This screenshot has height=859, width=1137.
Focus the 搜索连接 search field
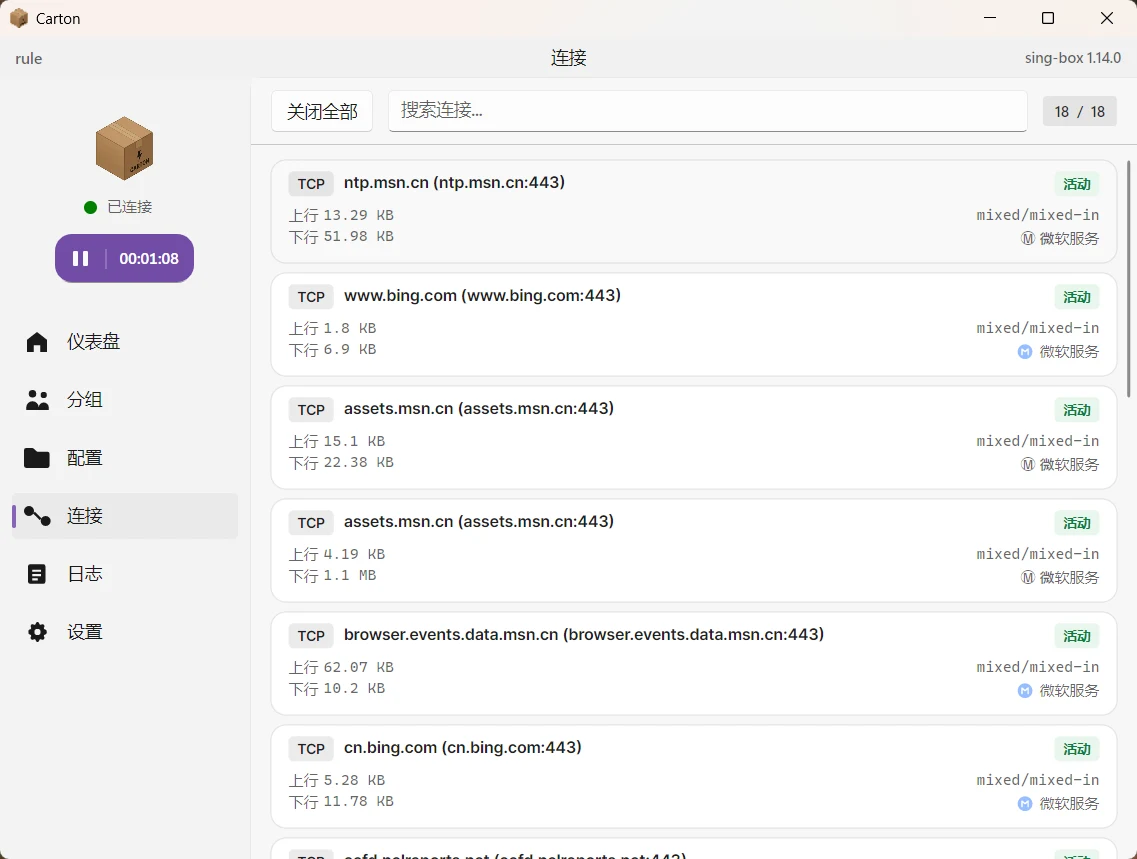[708, 111]
